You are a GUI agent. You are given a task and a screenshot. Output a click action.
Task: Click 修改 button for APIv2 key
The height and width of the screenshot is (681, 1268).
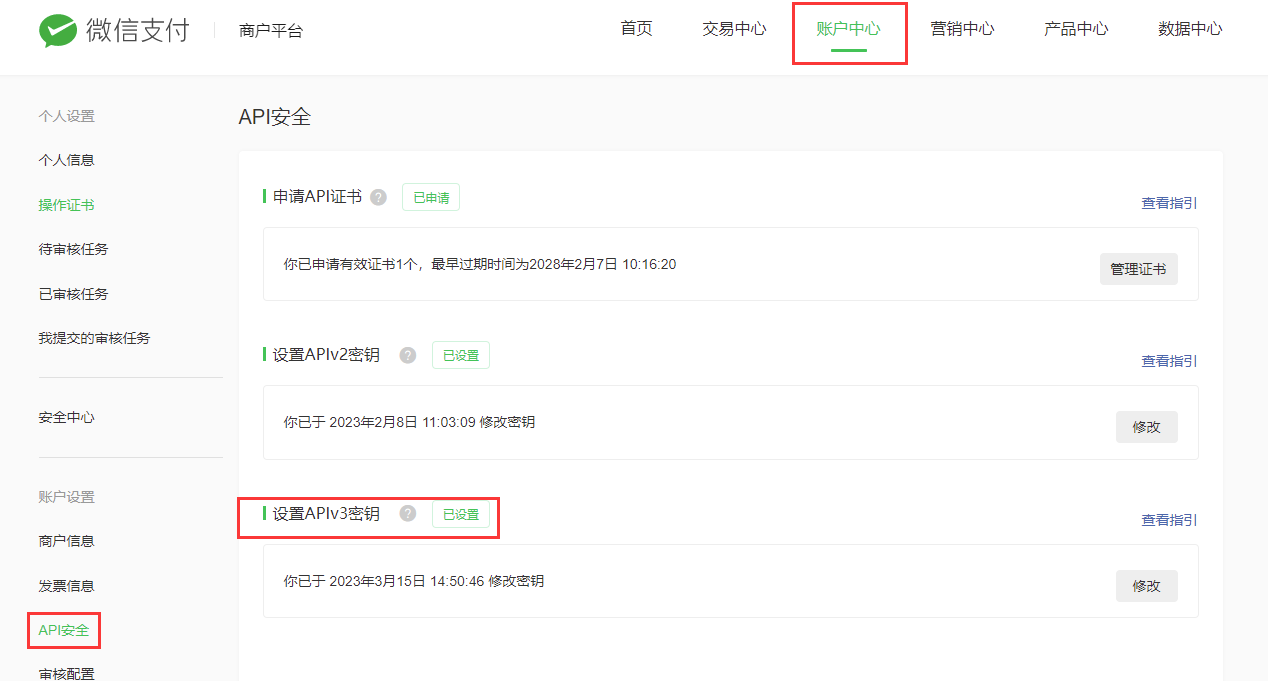tap(1146, 427)
